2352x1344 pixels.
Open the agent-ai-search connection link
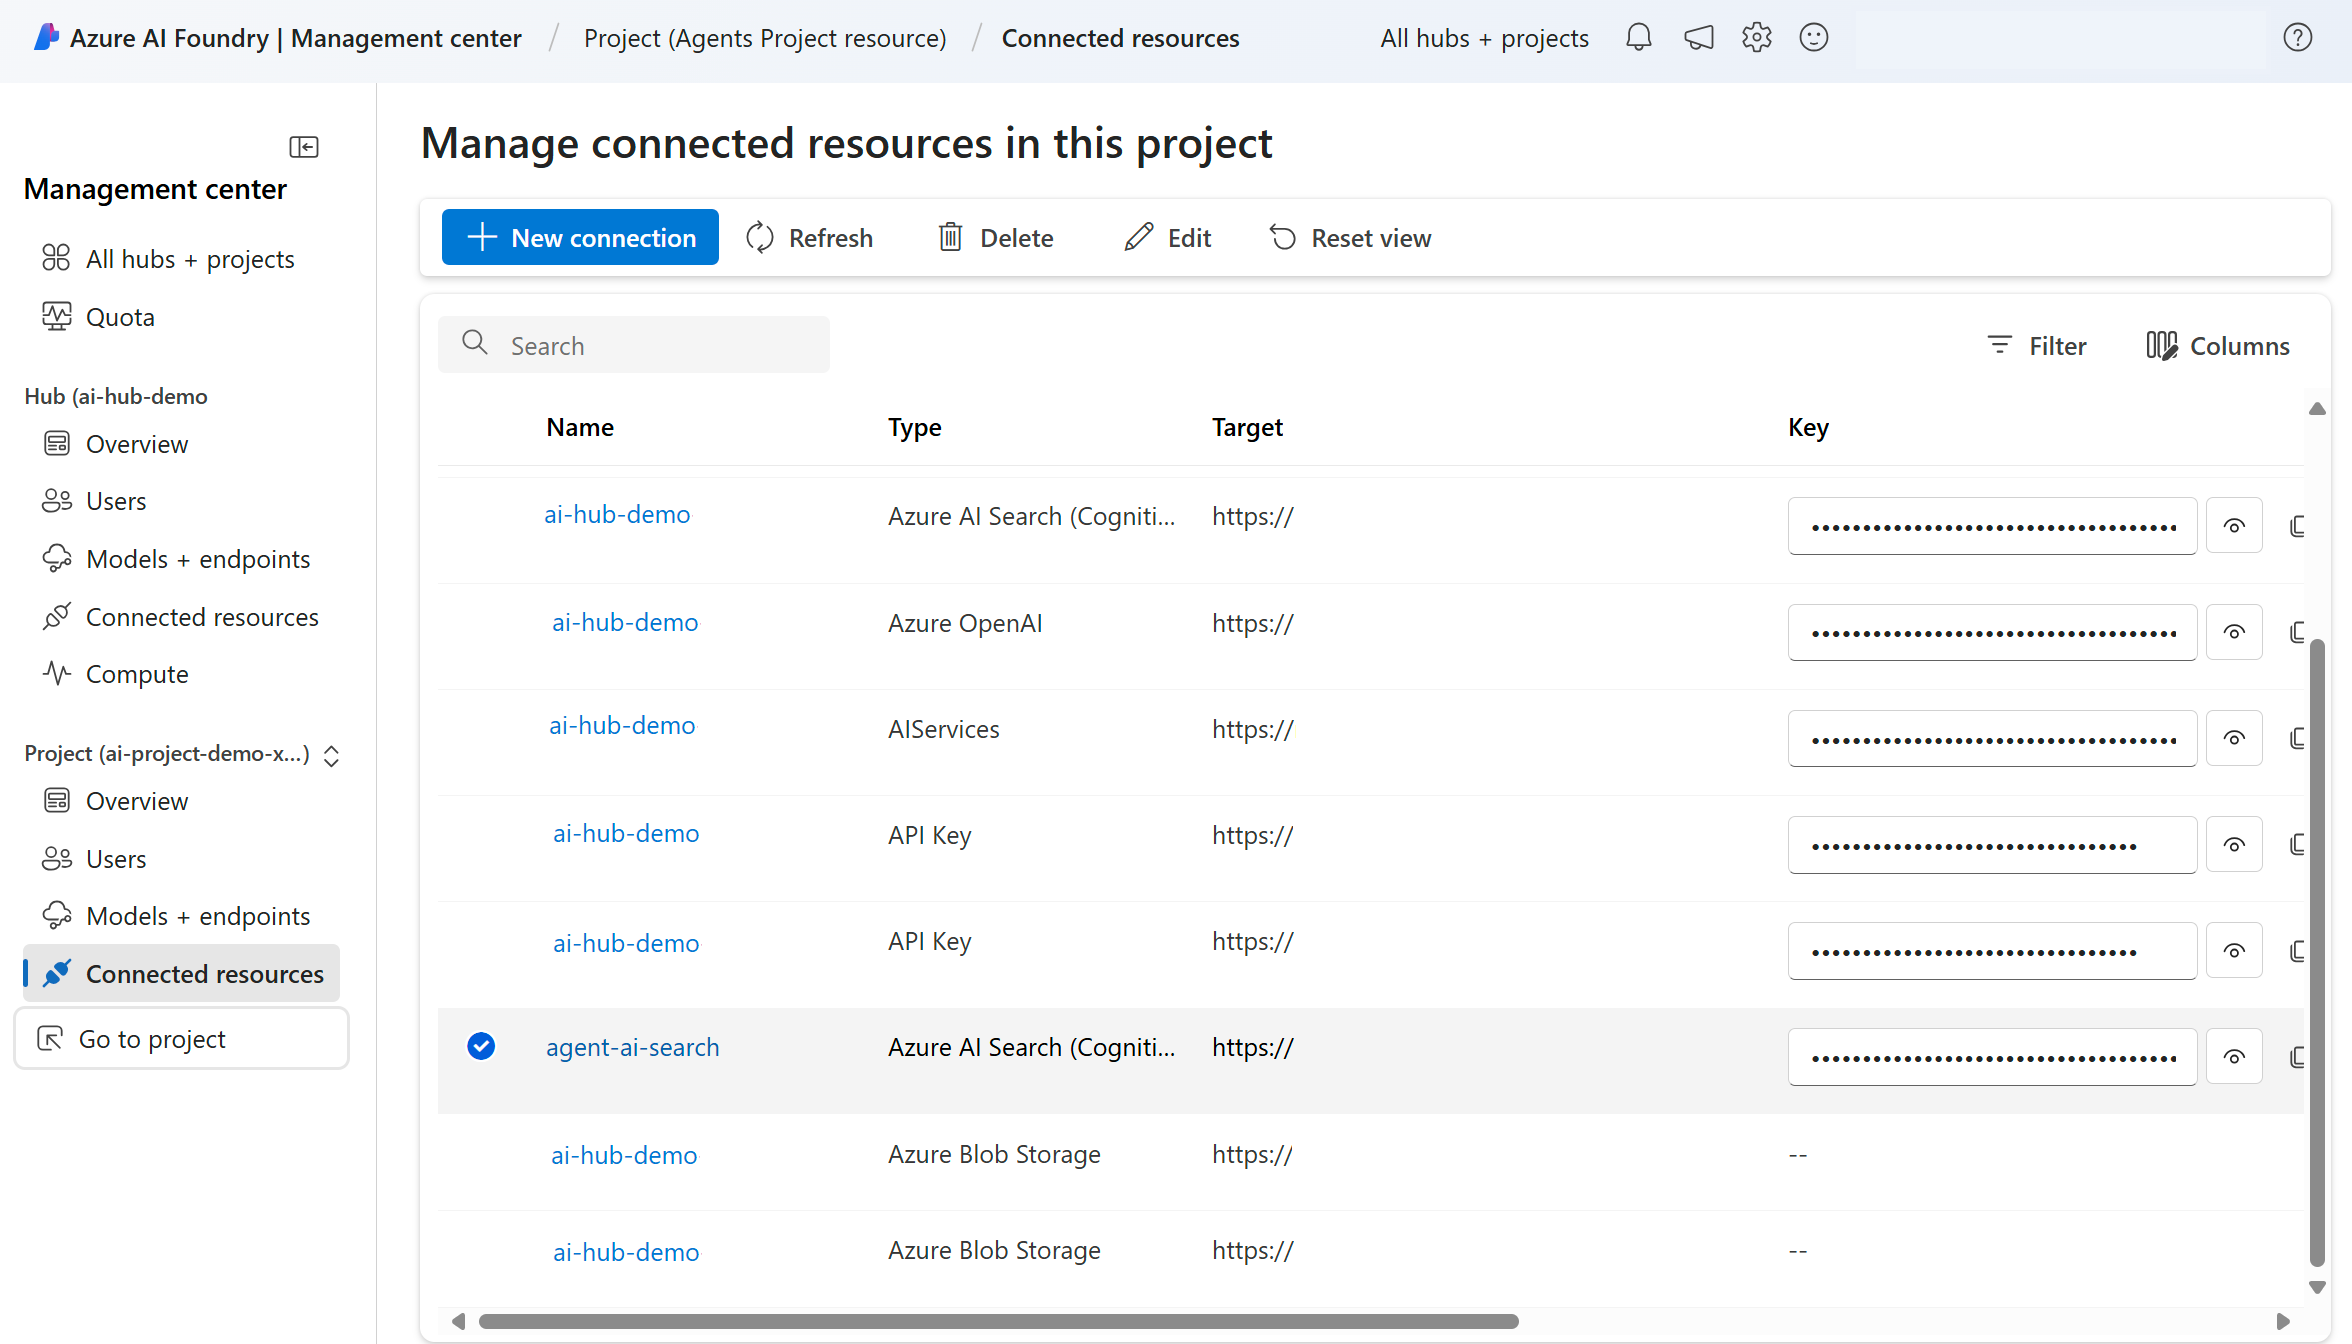[632, 1046]
